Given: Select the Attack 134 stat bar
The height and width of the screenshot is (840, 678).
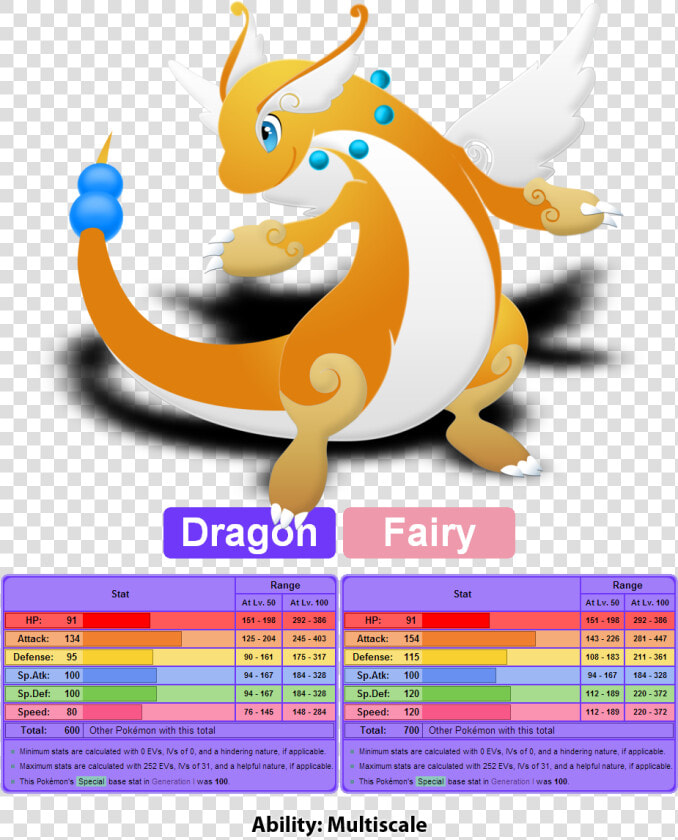Looking at the screenshot, I should [x=132, y=639].
